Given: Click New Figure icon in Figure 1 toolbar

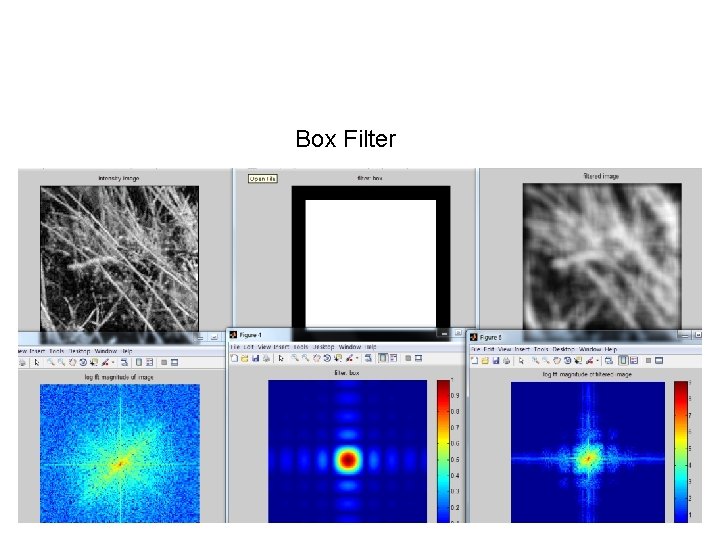Looking at the screenshot, I should [x=234, y=358].
